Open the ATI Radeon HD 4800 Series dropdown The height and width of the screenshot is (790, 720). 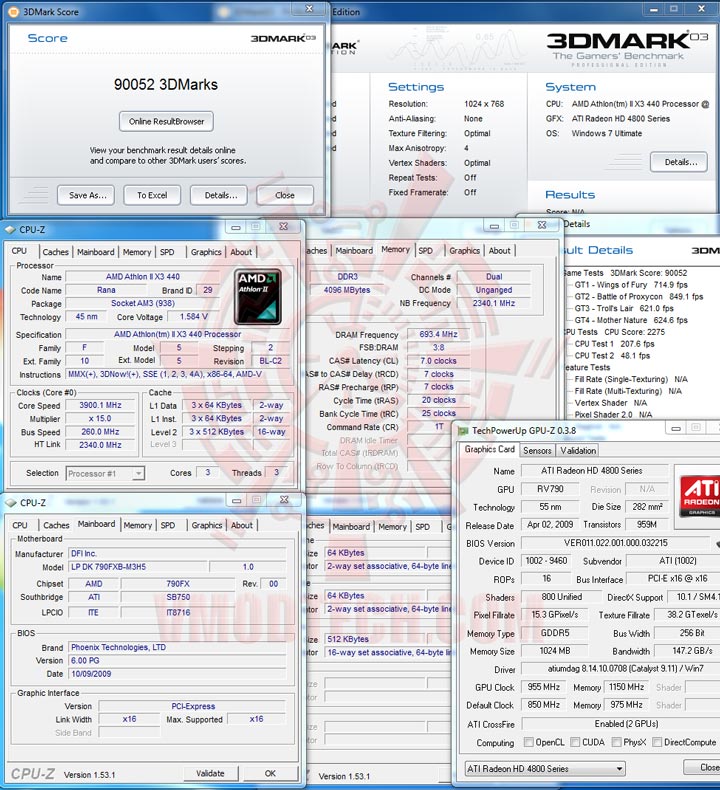(545, 769)
